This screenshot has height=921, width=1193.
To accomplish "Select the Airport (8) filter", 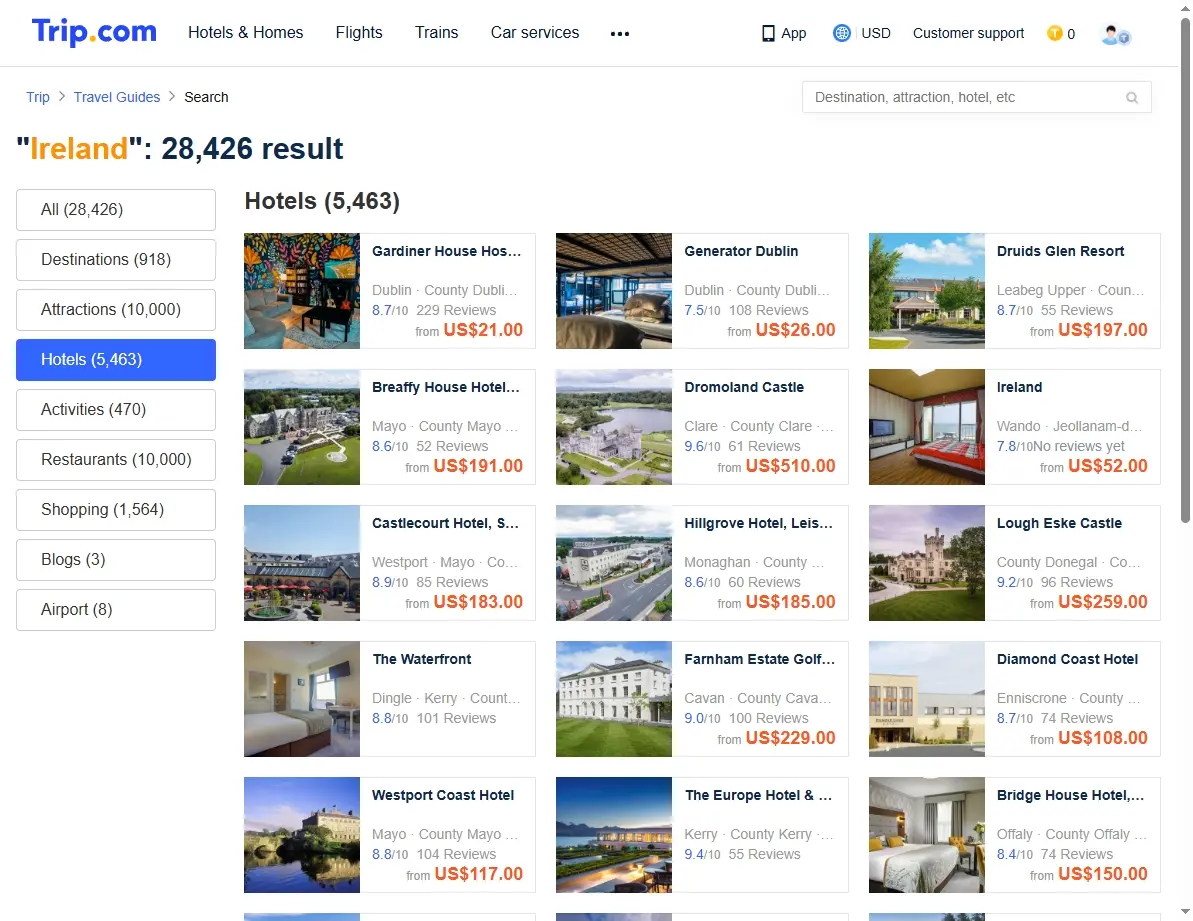I will click(116, 610).
